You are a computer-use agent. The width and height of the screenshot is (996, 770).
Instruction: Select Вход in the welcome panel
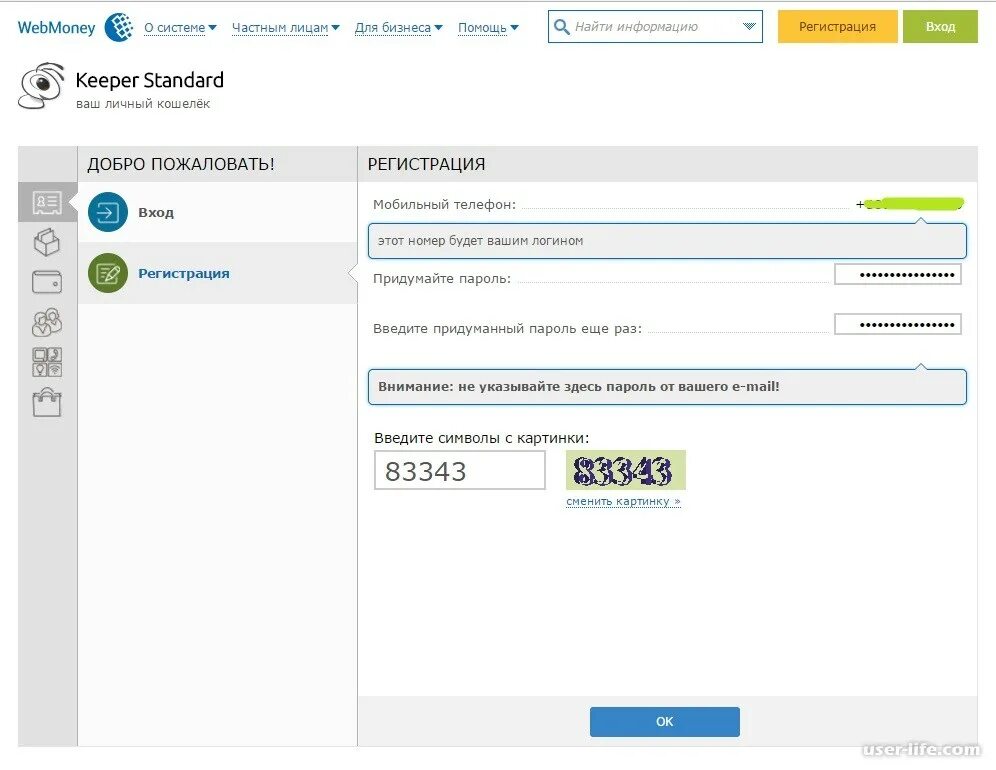(217, 212)
